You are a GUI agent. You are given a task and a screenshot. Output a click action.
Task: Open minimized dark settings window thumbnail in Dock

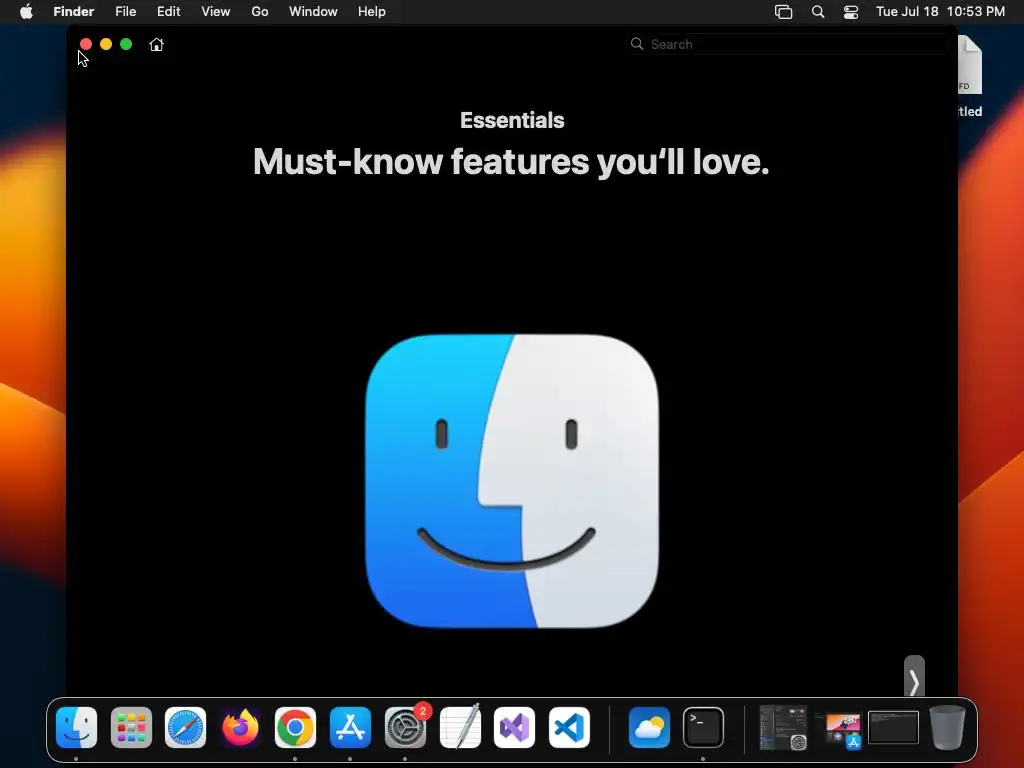784,728
